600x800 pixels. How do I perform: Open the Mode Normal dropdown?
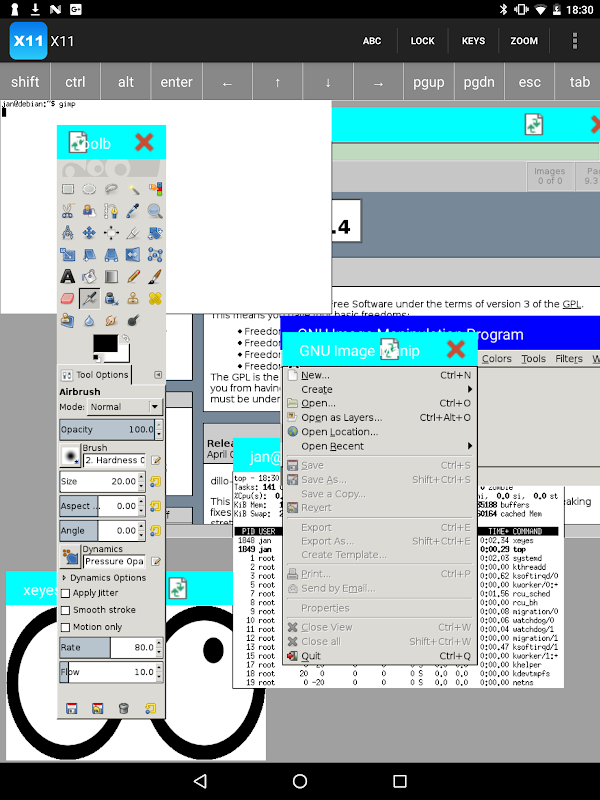pyautogui.click(x=125, y=407)
